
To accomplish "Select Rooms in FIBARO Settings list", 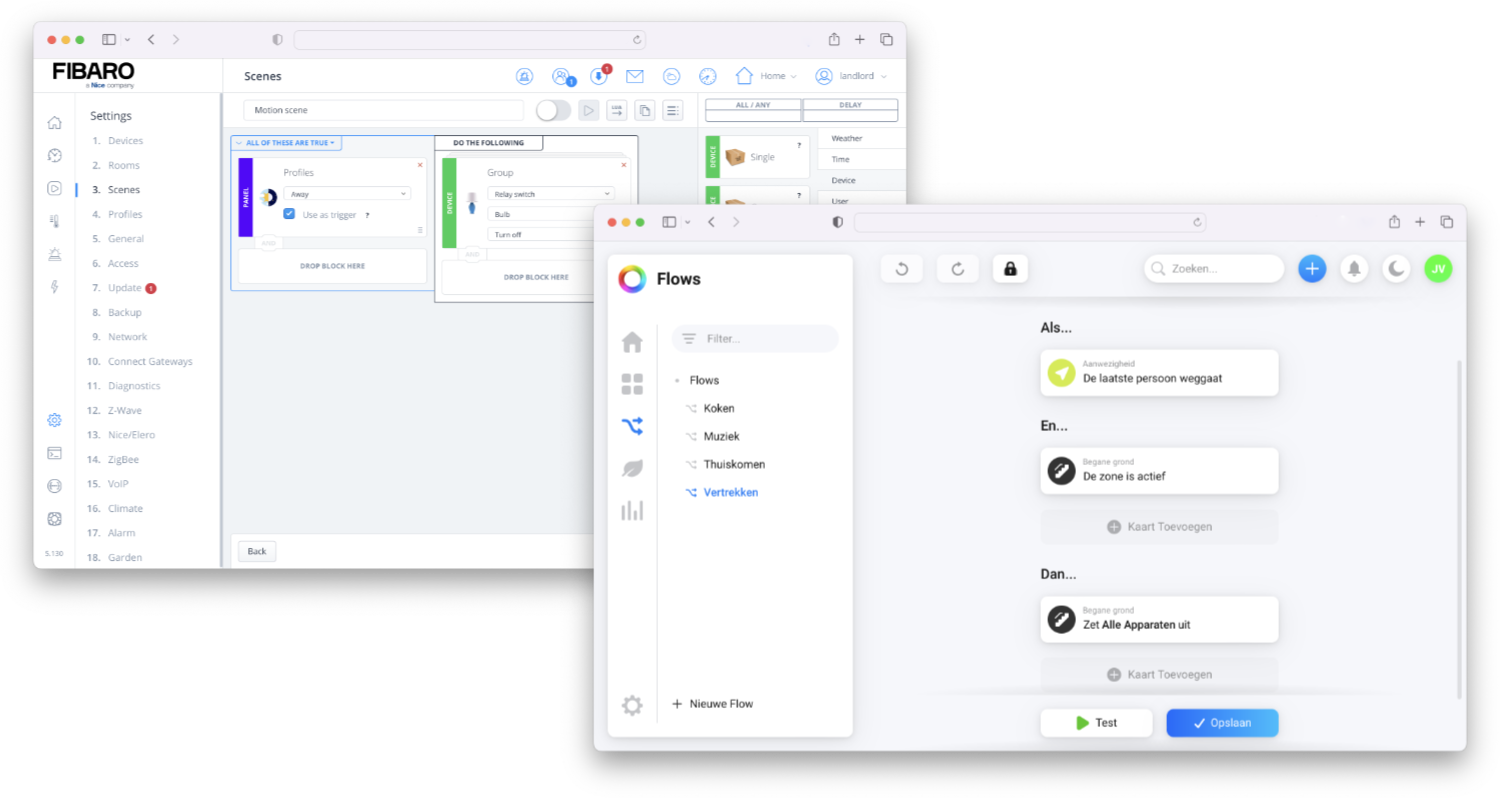I will [x=124, y=165].
